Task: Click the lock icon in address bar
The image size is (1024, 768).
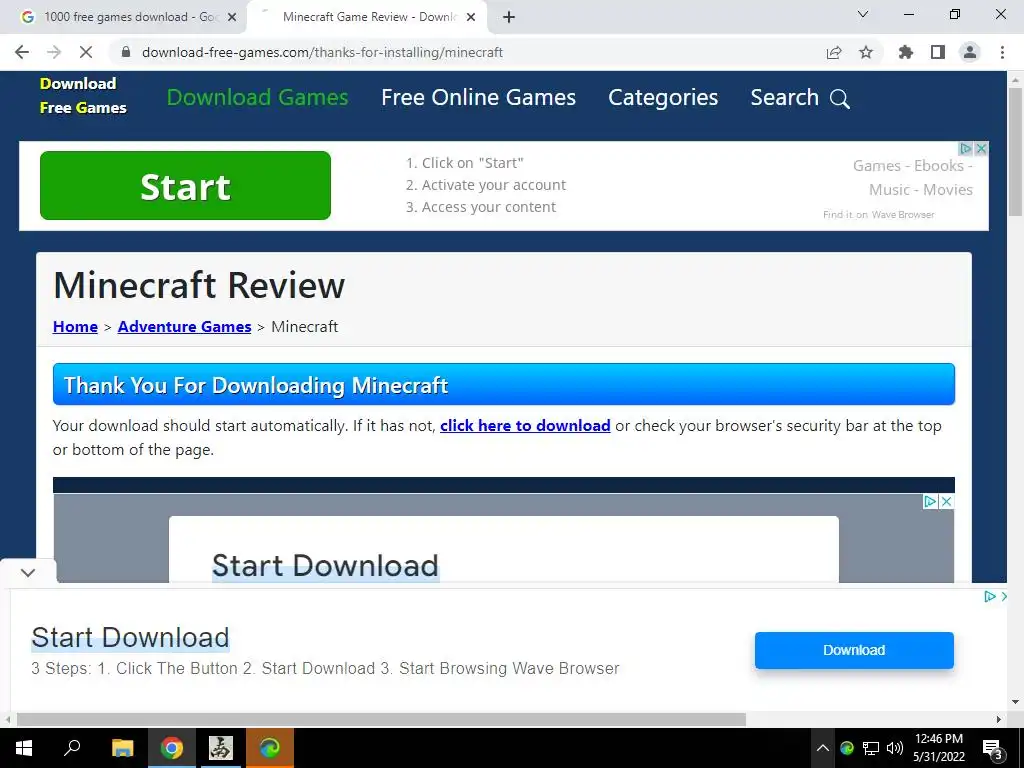Action: pos(126,52)
